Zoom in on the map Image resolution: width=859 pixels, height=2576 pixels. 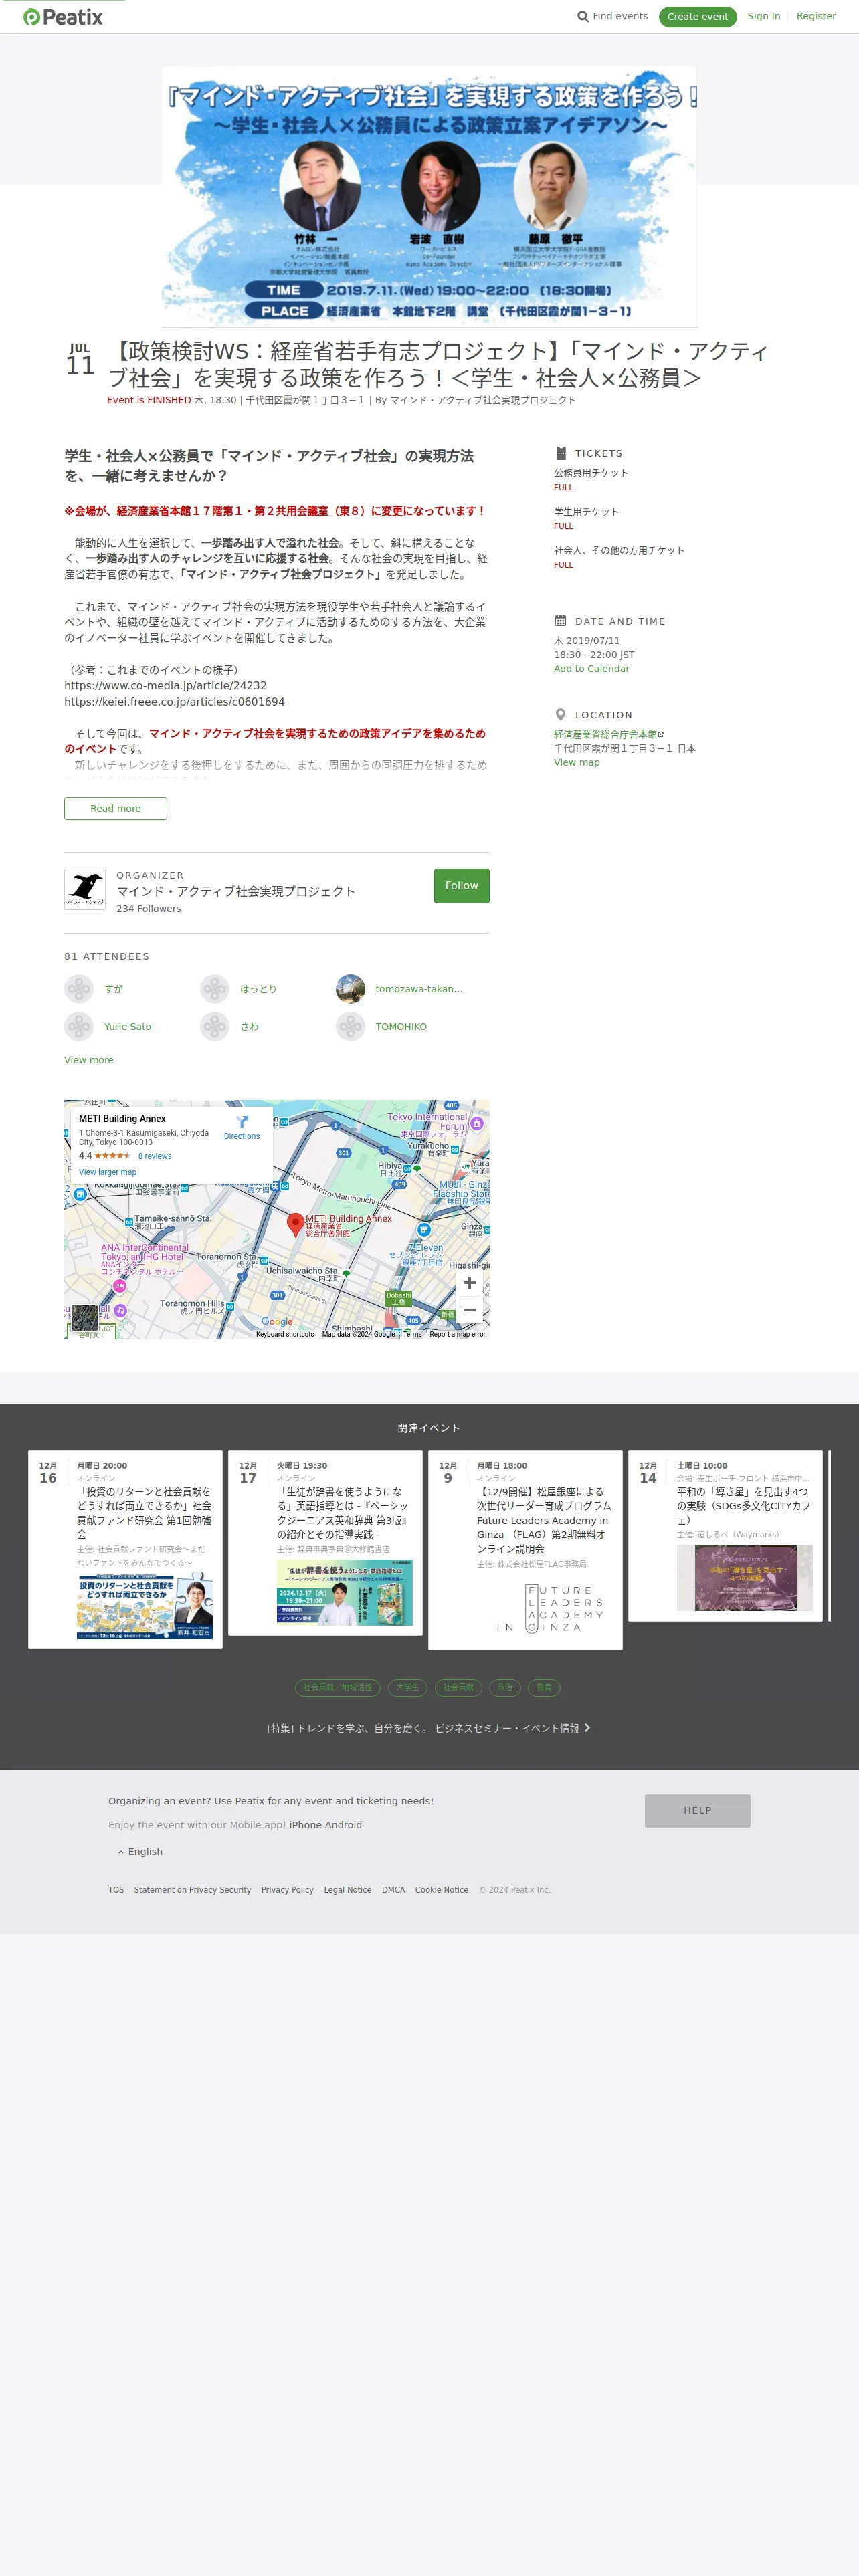(469, 1283)
